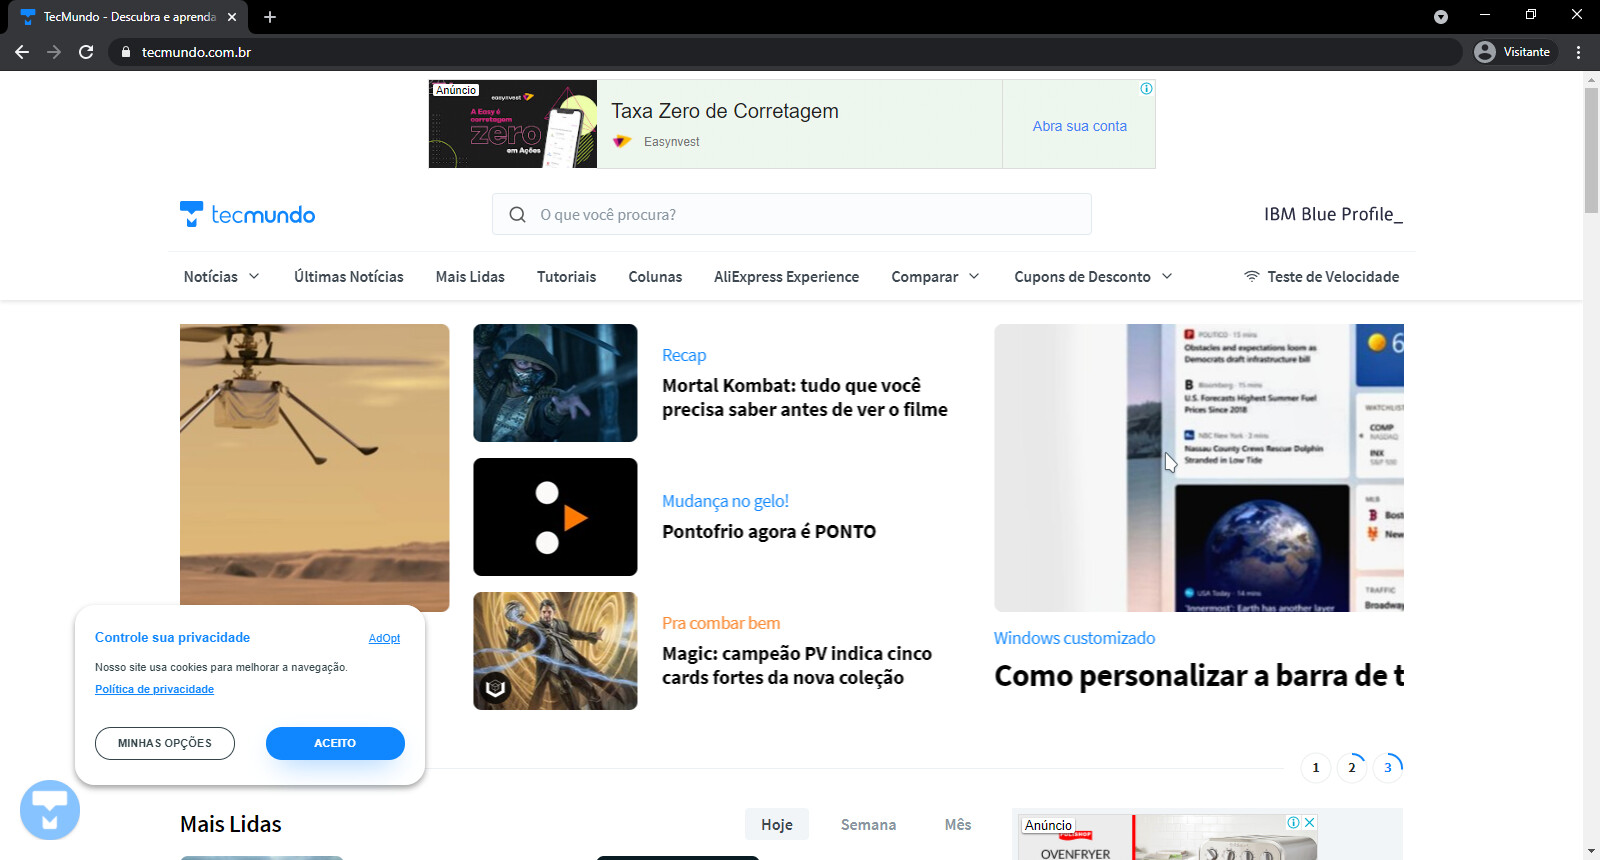1600x860 pixels.
Task: Open the Windows news bar screenshot thumbnail
Action: pyautogui.click(x=1199, y=467)
